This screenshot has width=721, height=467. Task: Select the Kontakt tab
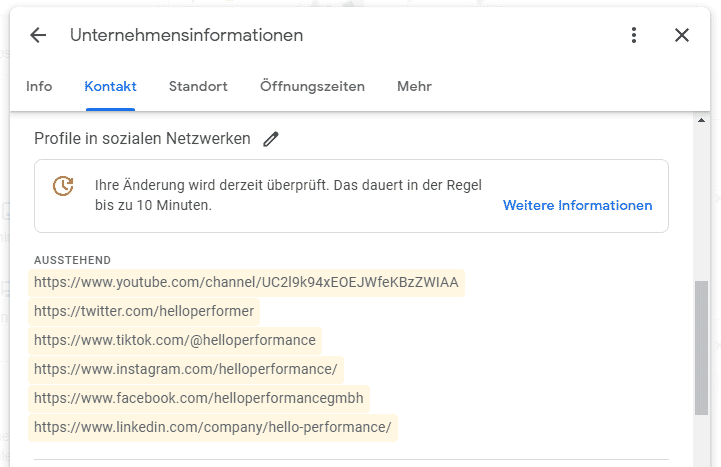110,86
